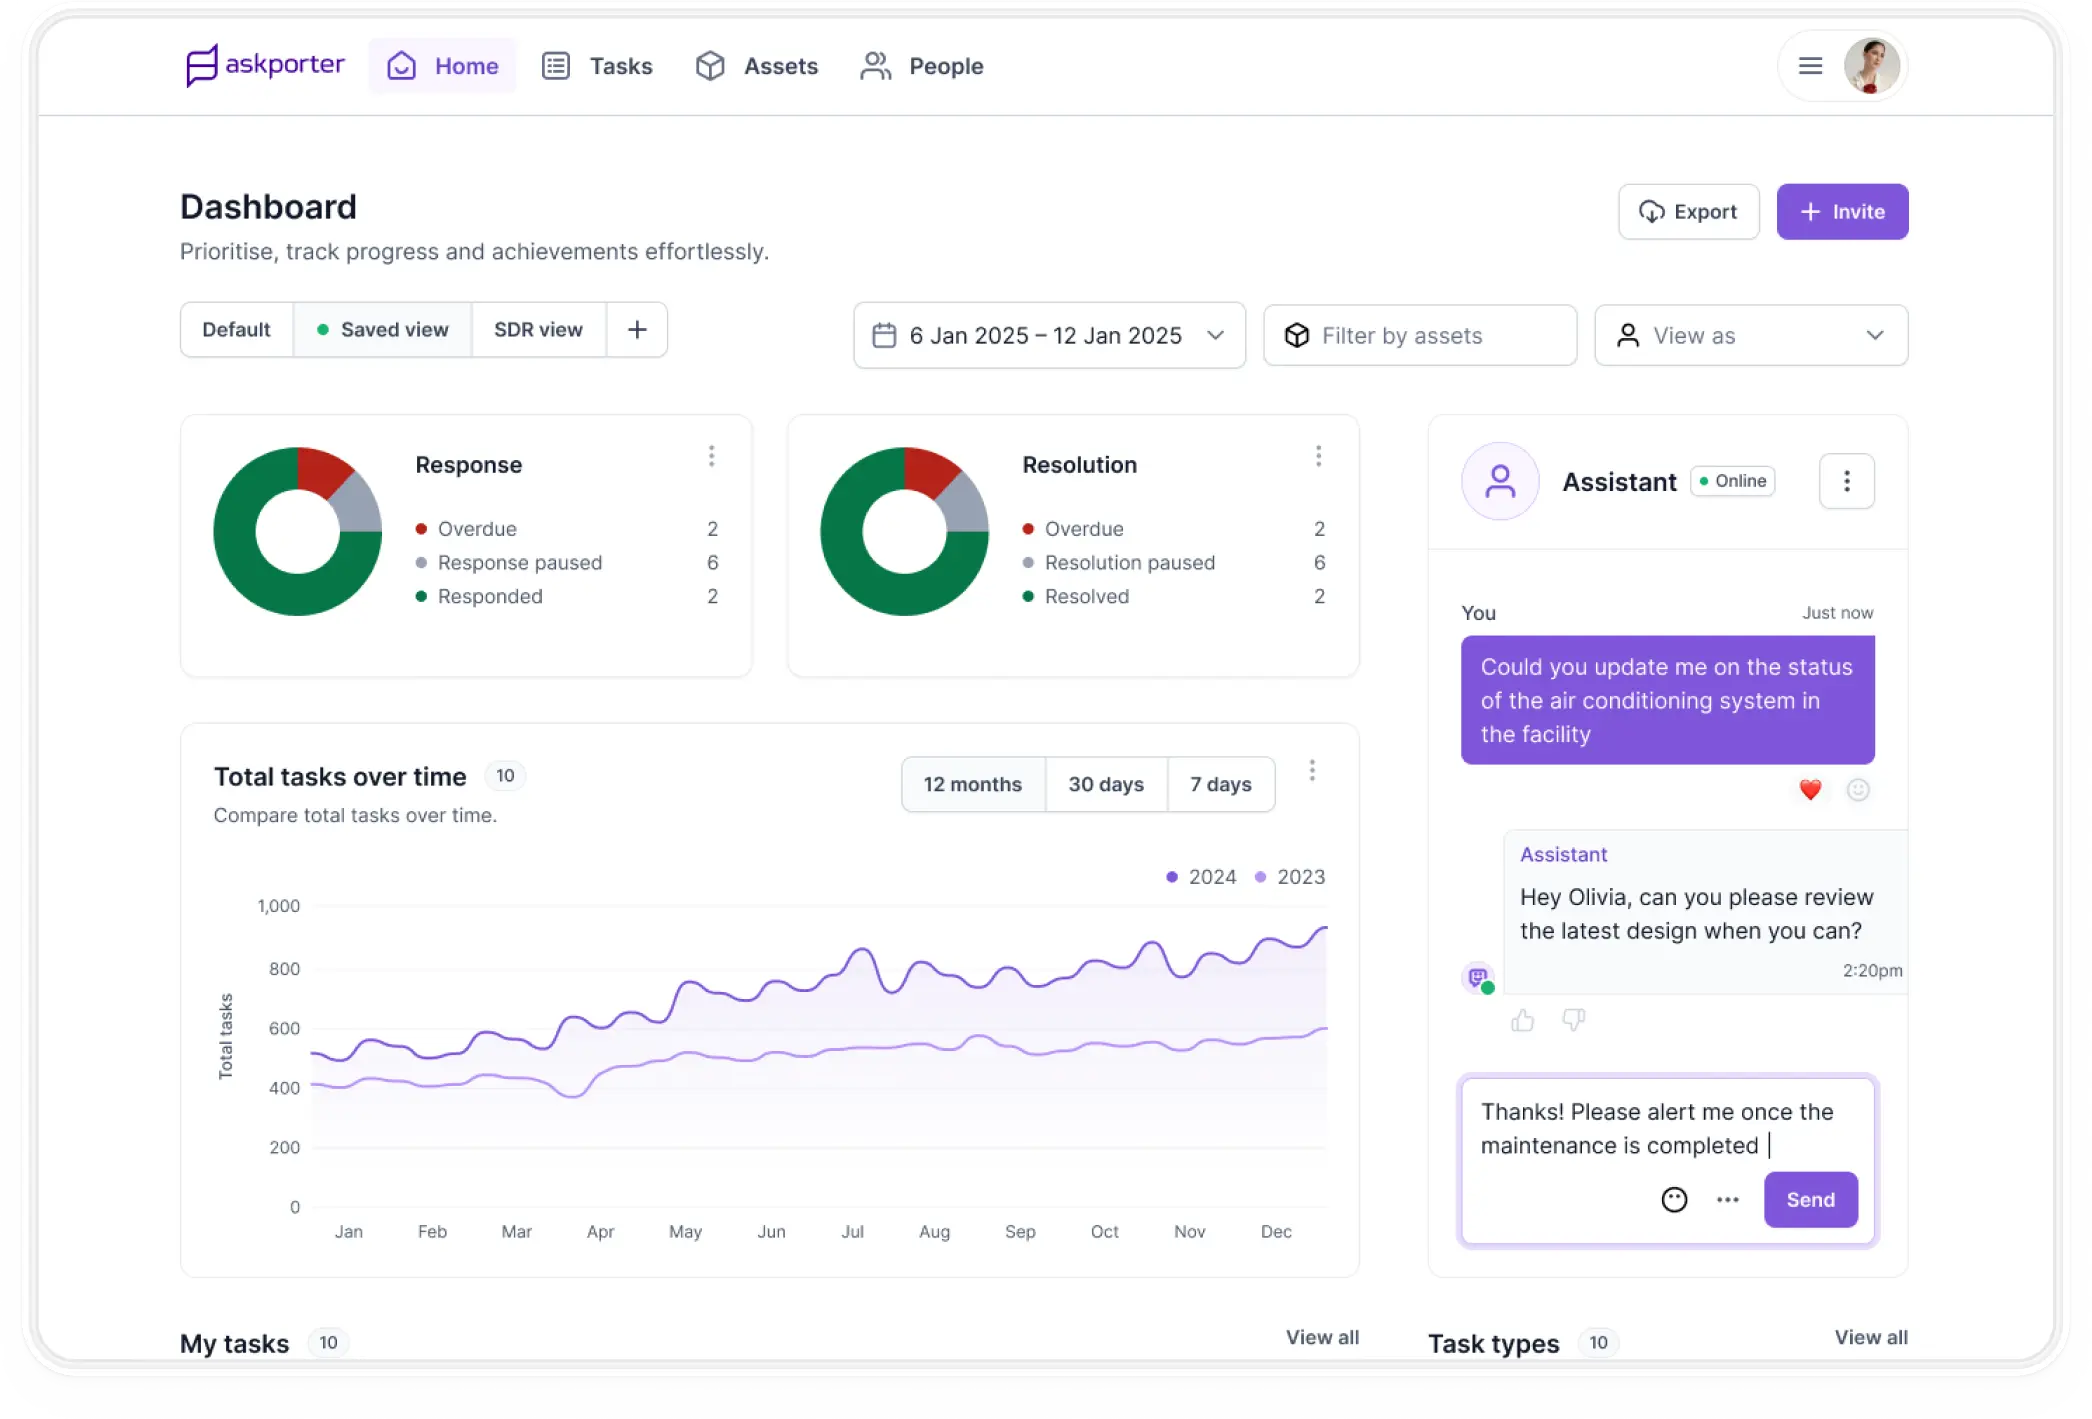Give a thumbs down to Assistant's message

1573,1019
